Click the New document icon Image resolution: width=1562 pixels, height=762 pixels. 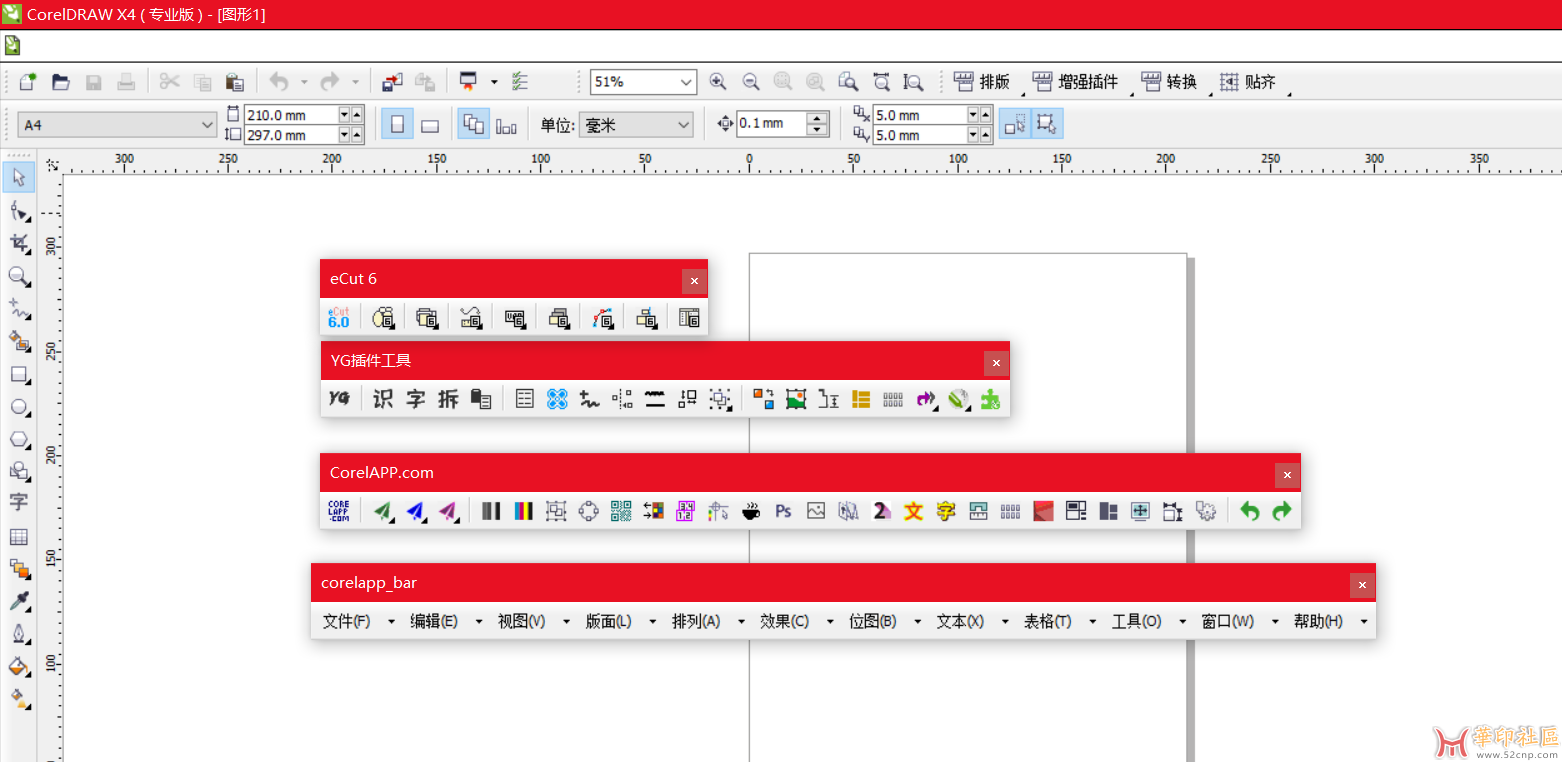tap(28, 82)
